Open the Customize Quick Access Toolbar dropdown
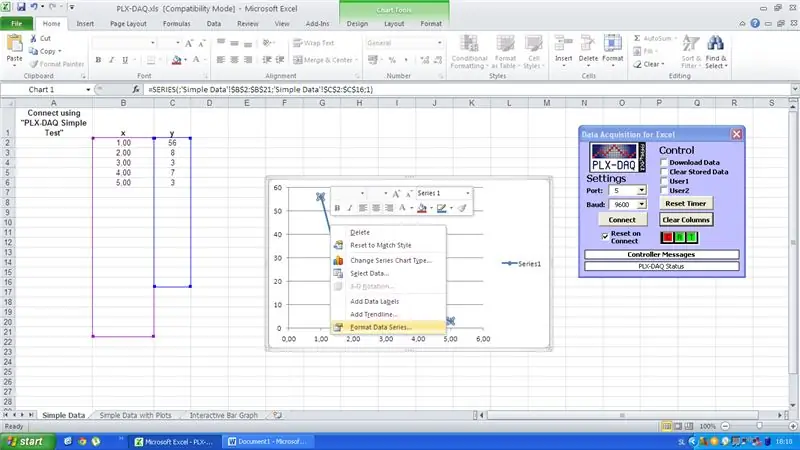The width and height of the screenshot is (800, 450). coord(72,7)
